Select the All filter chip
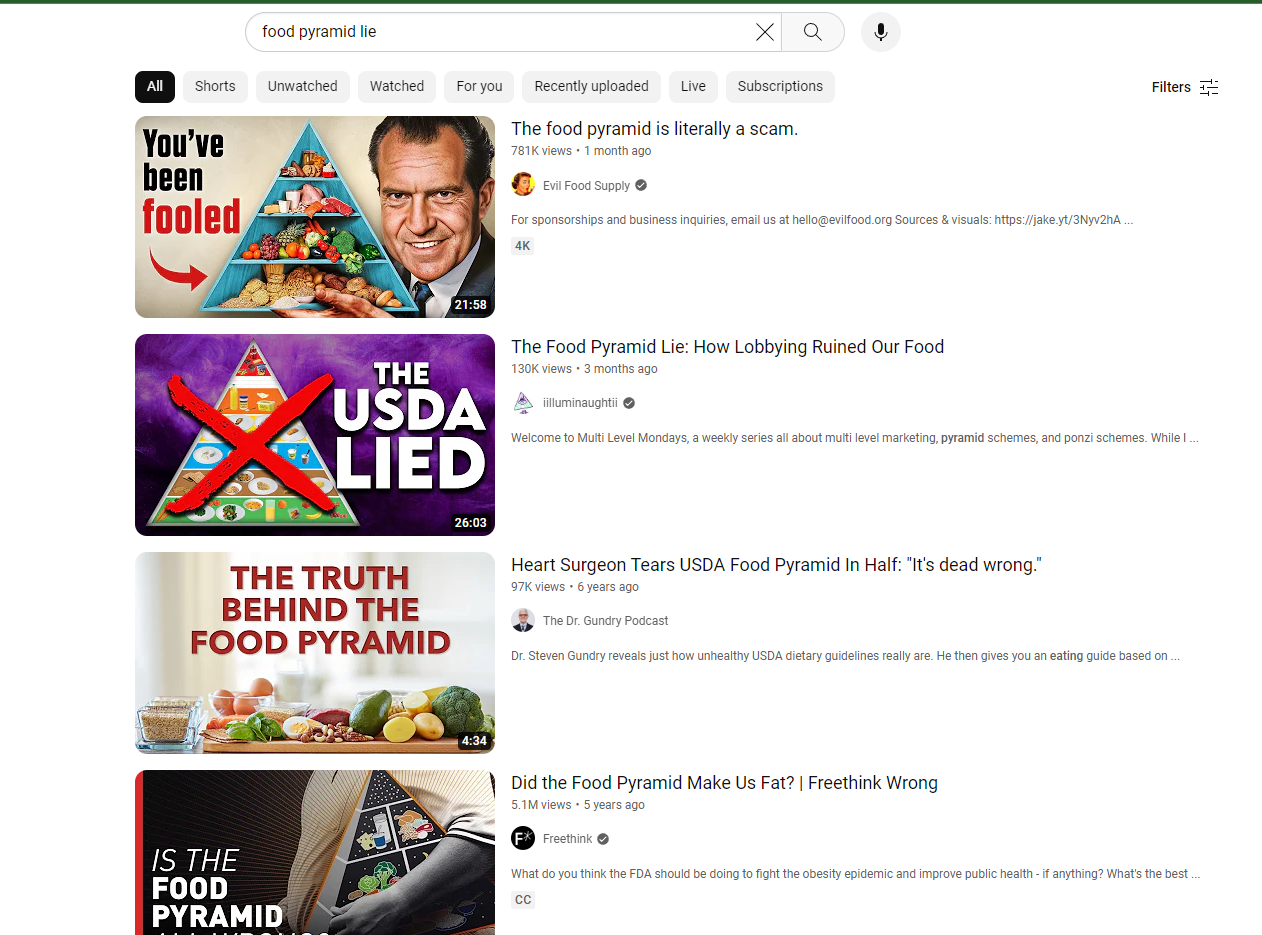Screen dimensions: 1262x935 pos(155,87)
